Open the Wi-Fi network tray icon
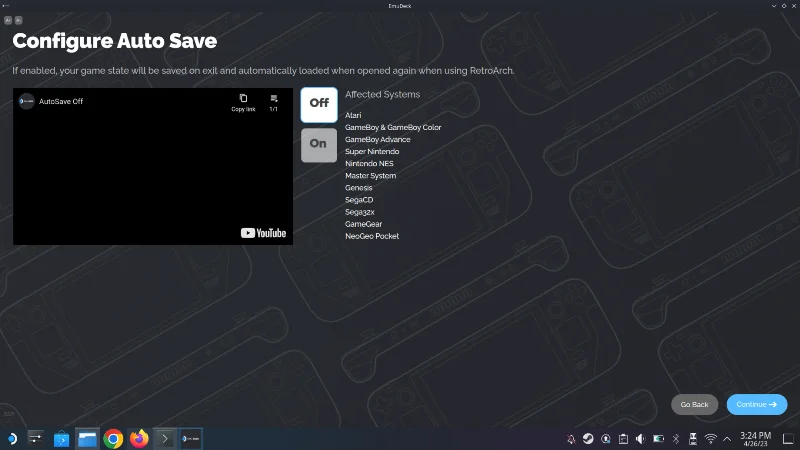This screenshot has height=450, width=800. [710, 439]
